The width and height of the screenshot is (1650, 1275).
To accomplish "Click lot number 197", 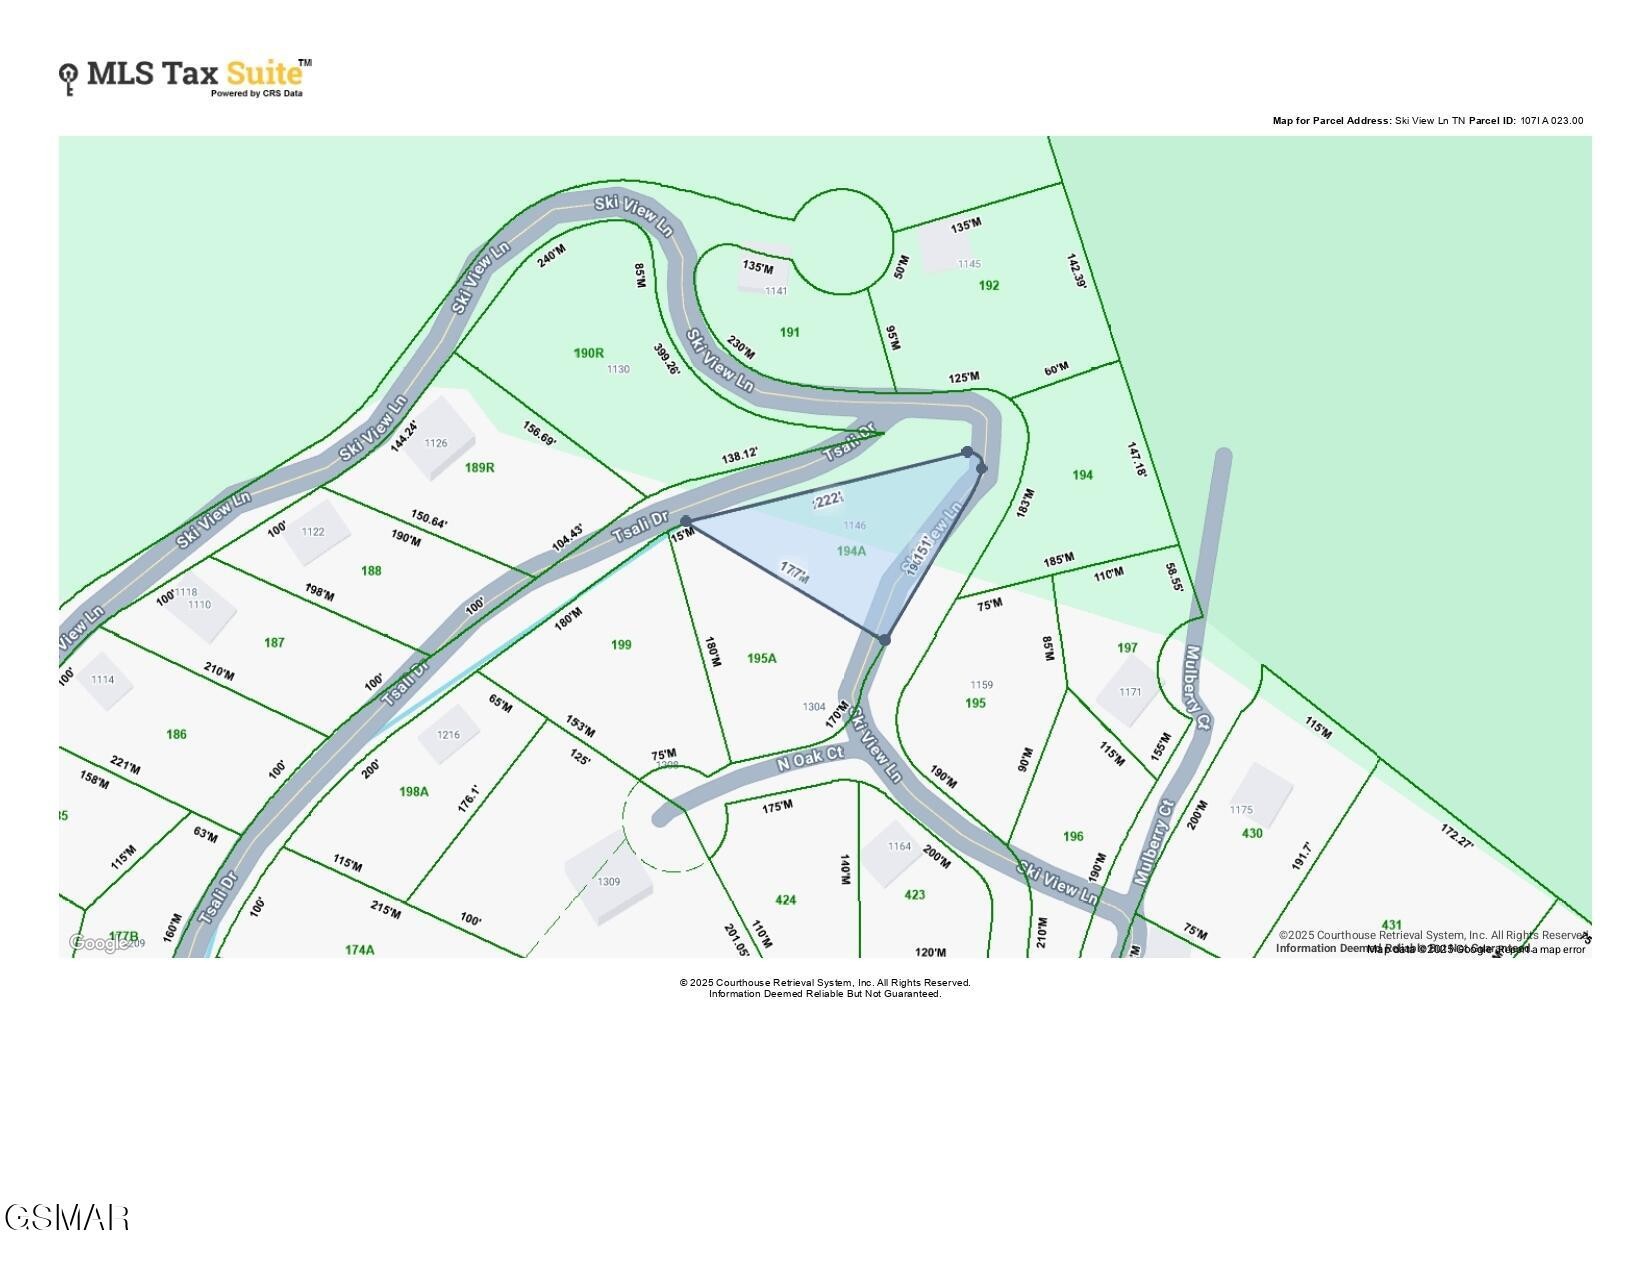I will point(1127,648).
